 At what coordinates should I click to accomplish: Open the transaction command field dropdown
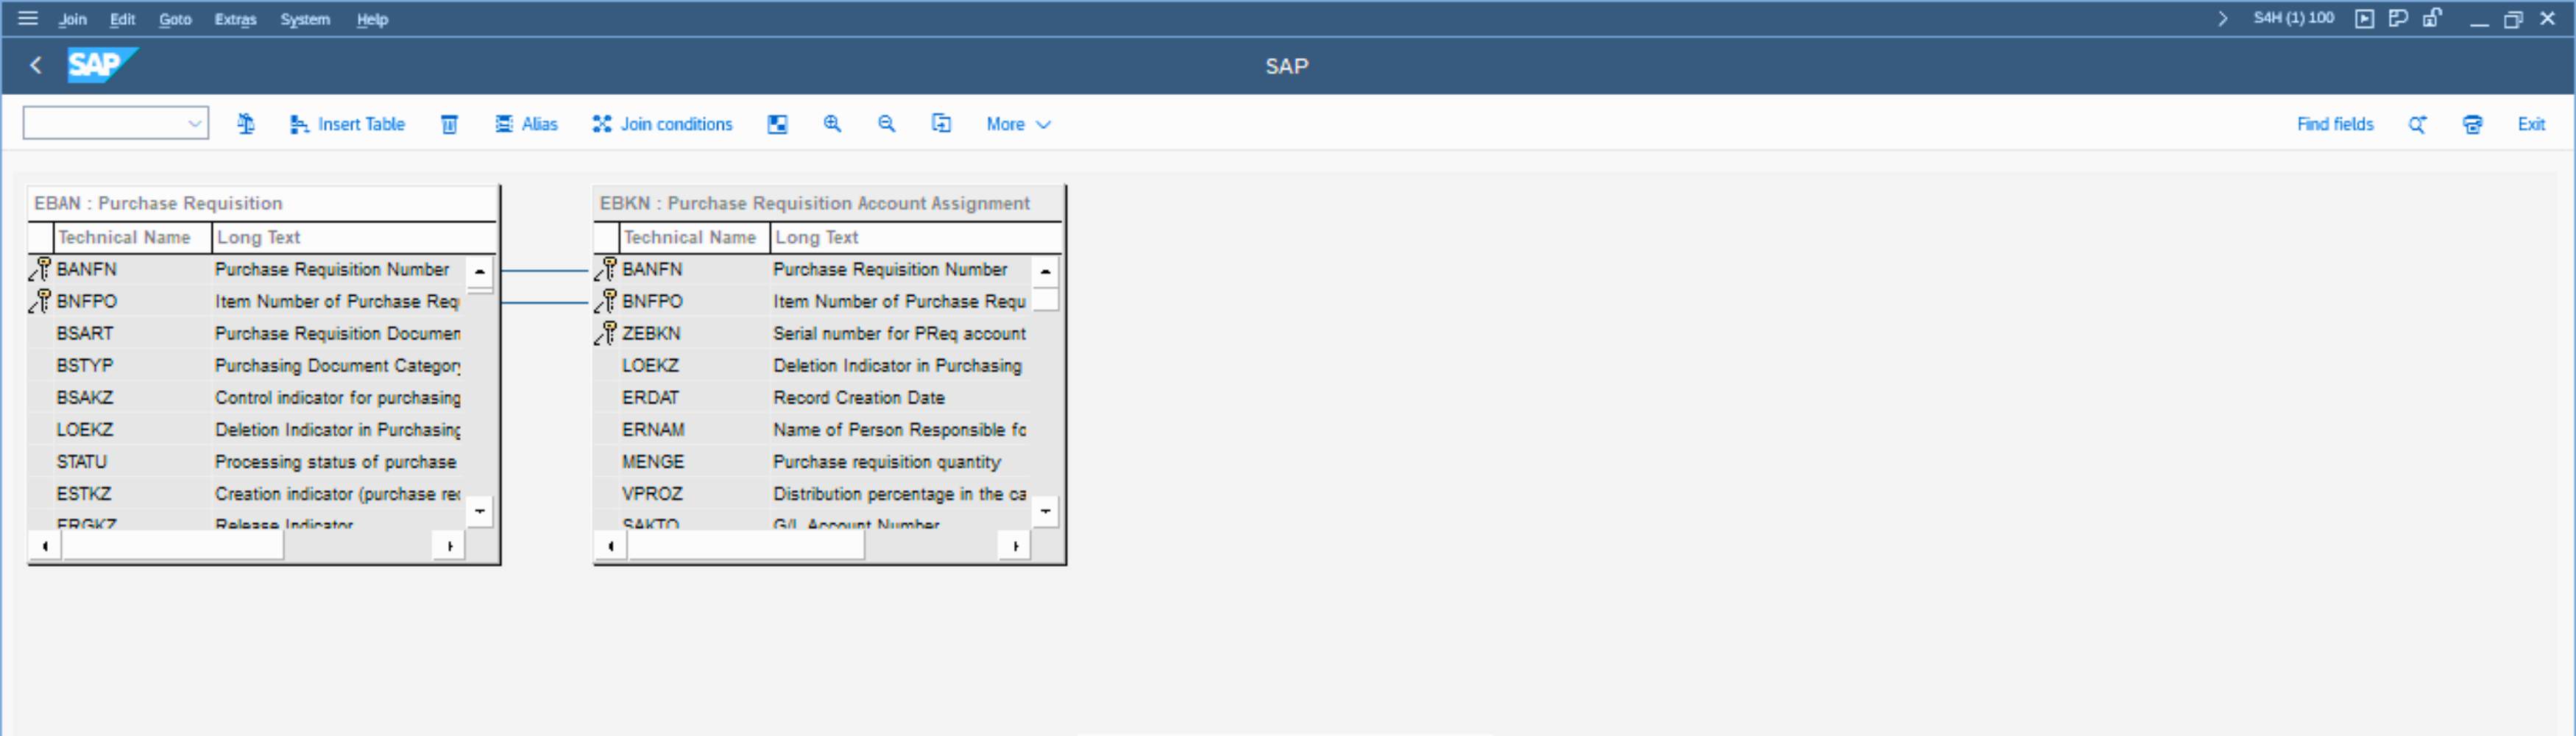[x=194, y=124]
